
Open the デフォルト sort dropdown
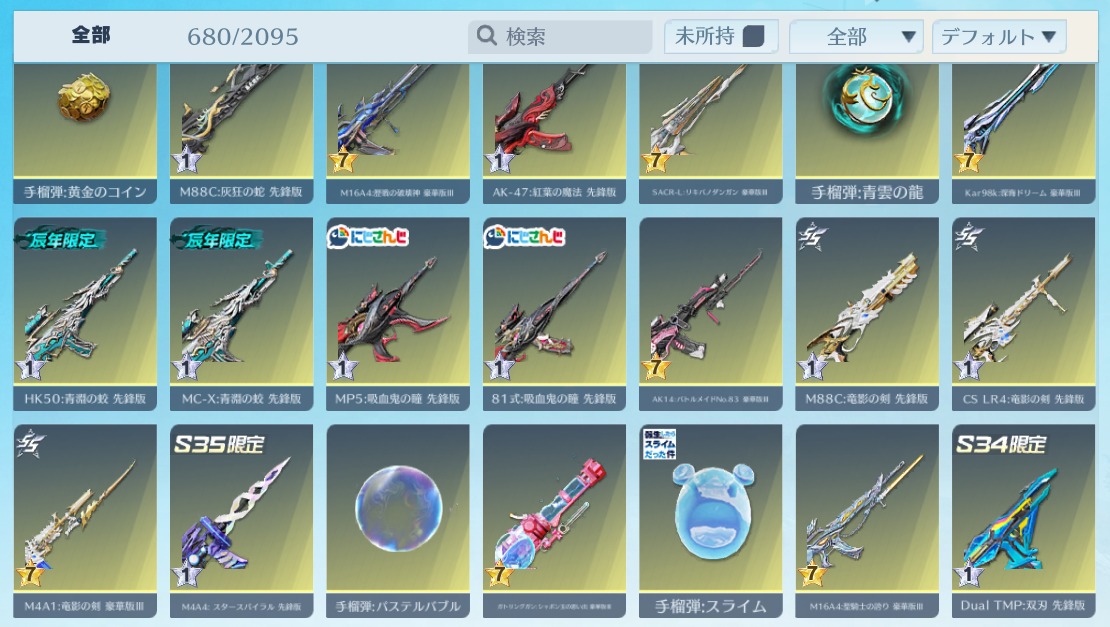[x=999, y=37]
